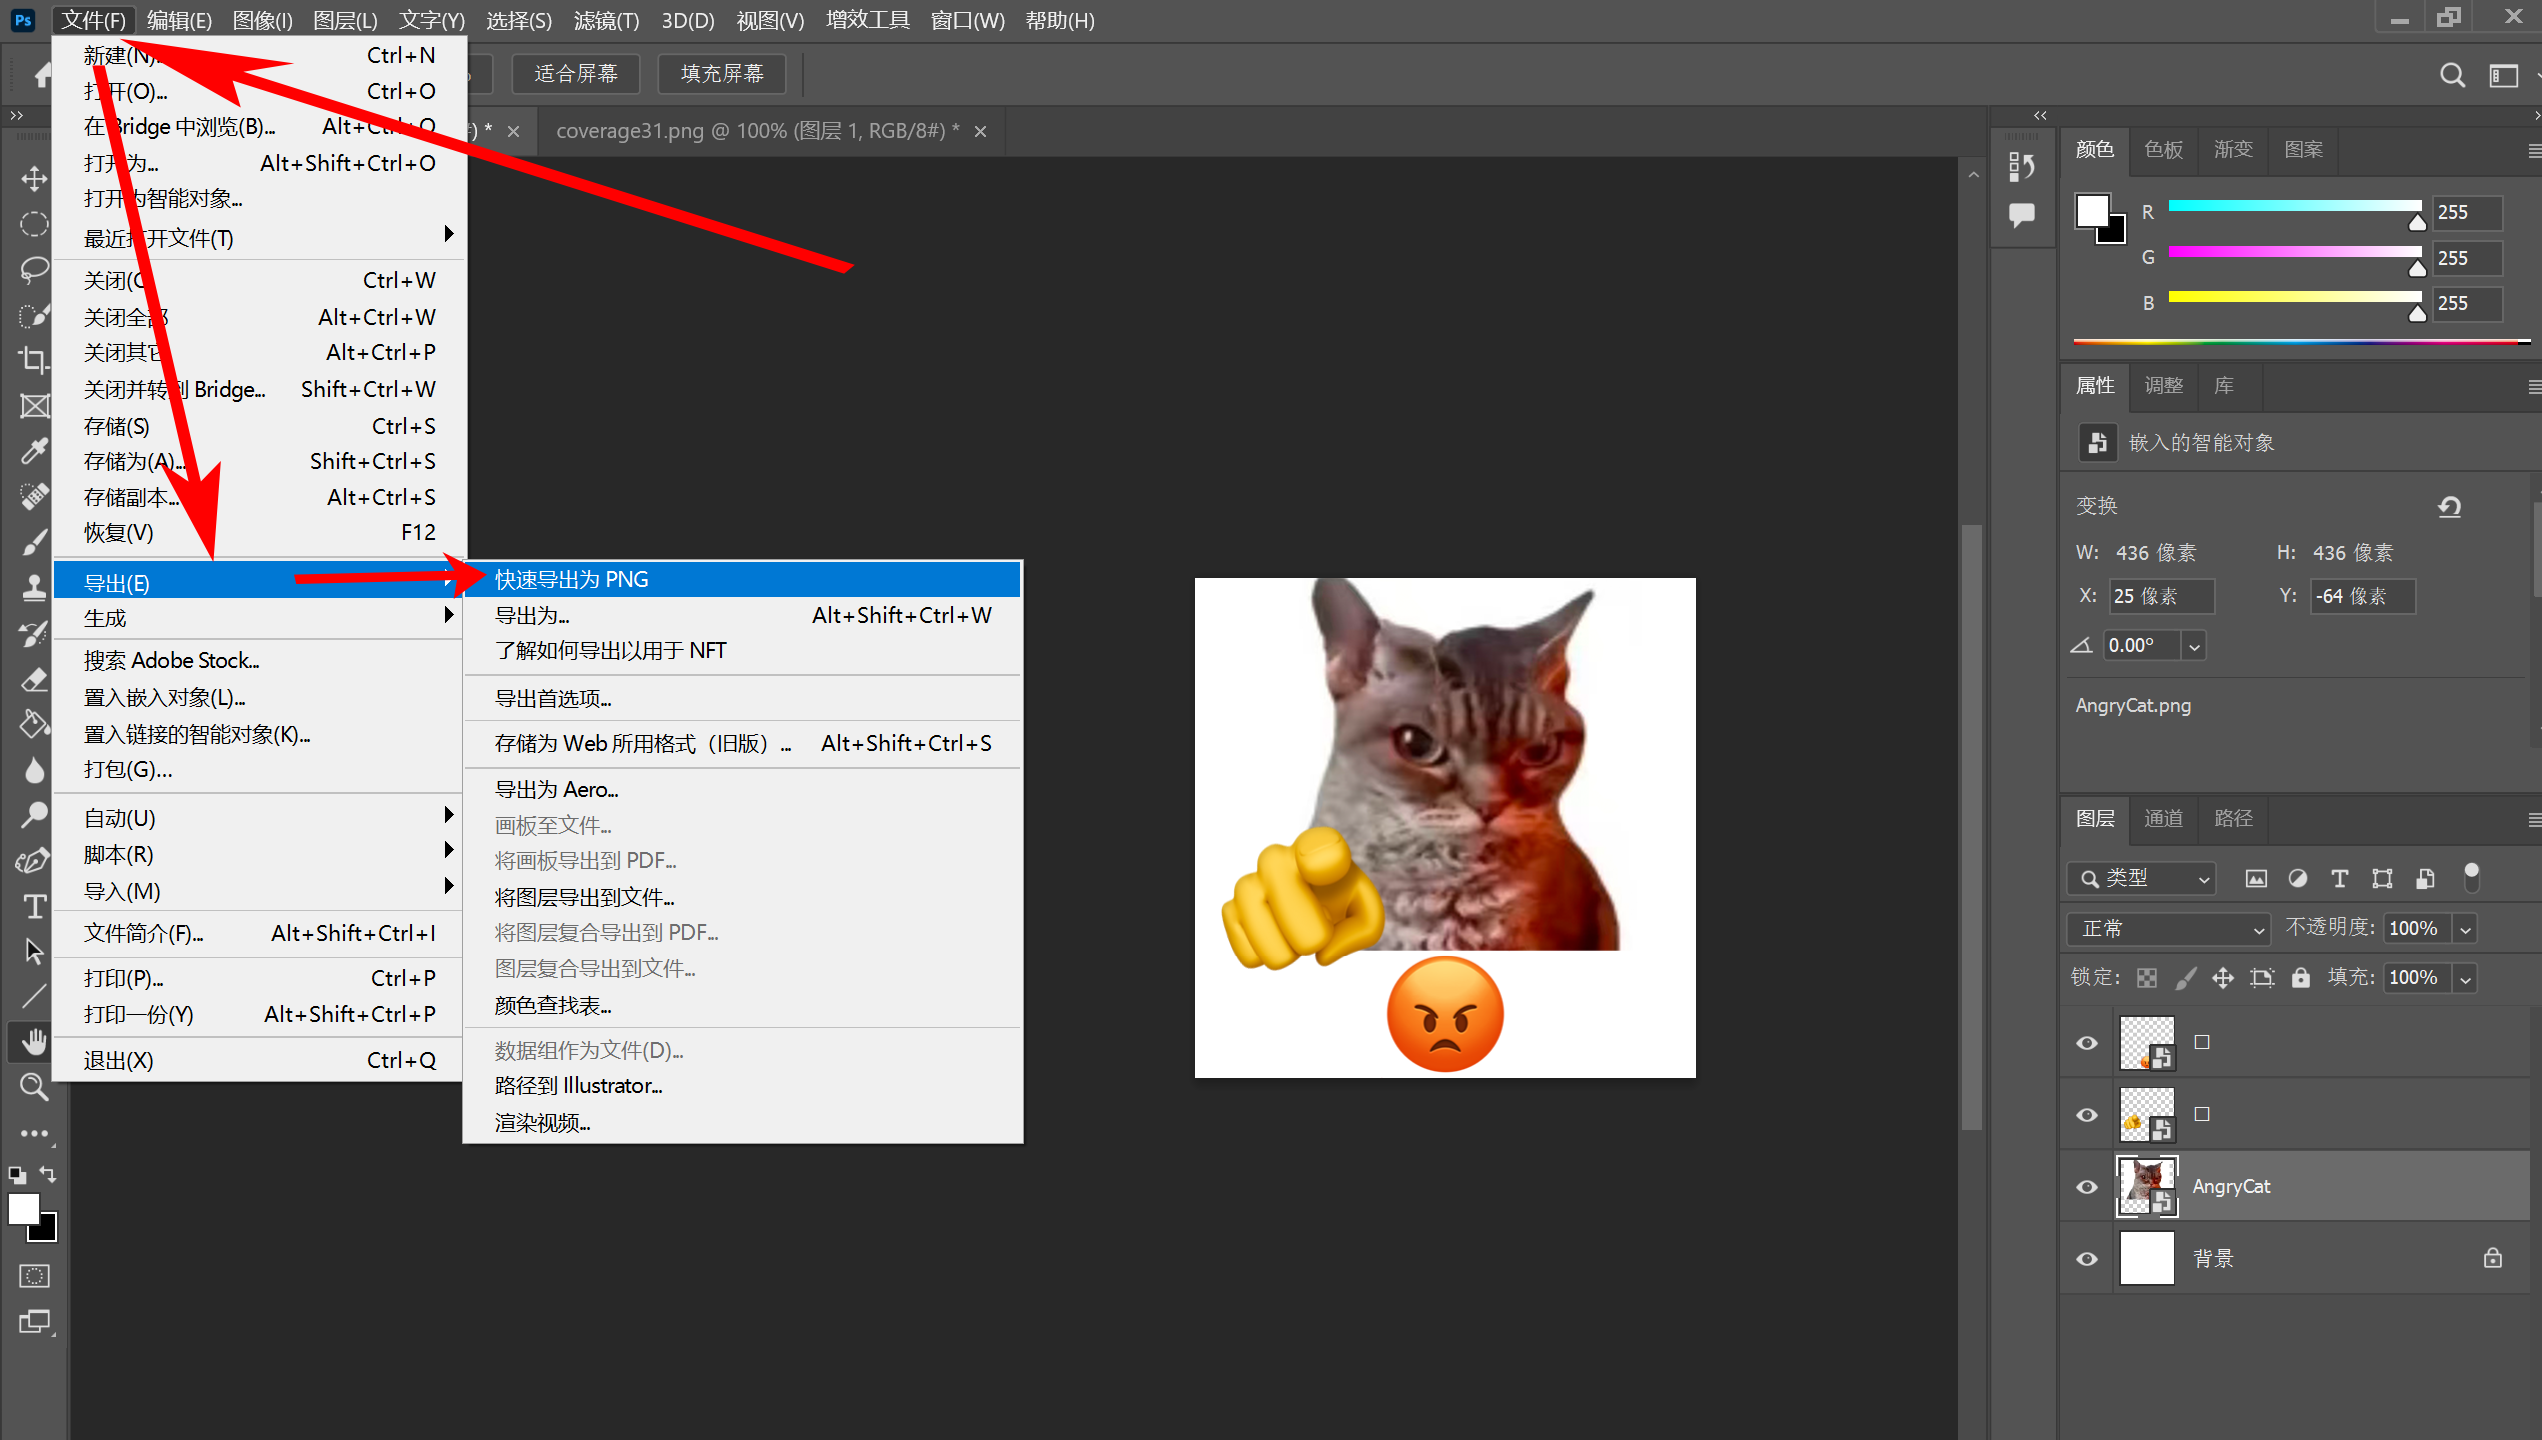Click the foreground color swatch in Color panel
The width and height of the screenshot is (2542, 1440).
(2091, 211)
